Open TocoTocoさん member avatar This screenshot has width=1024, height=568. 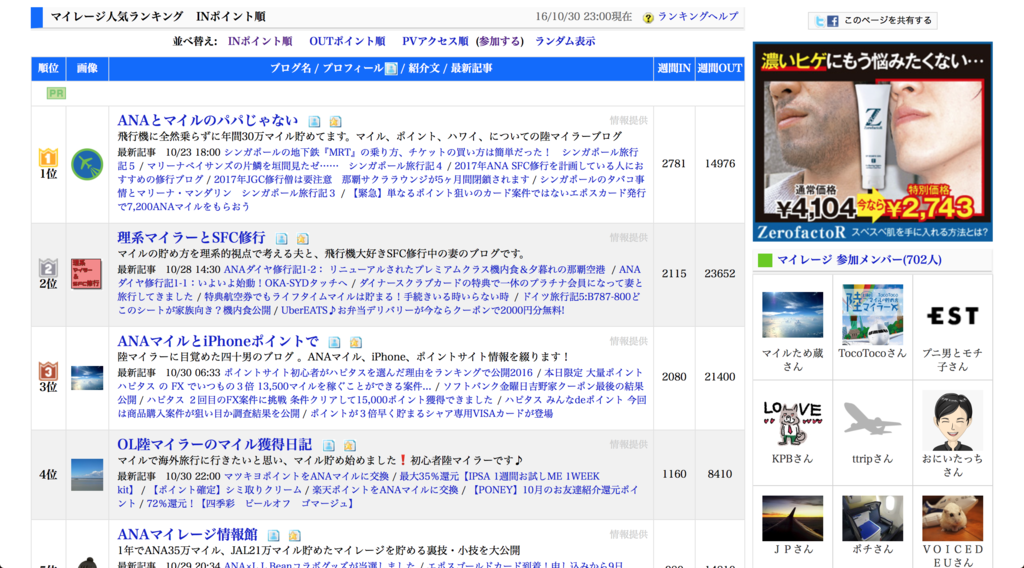pos(872,314)
